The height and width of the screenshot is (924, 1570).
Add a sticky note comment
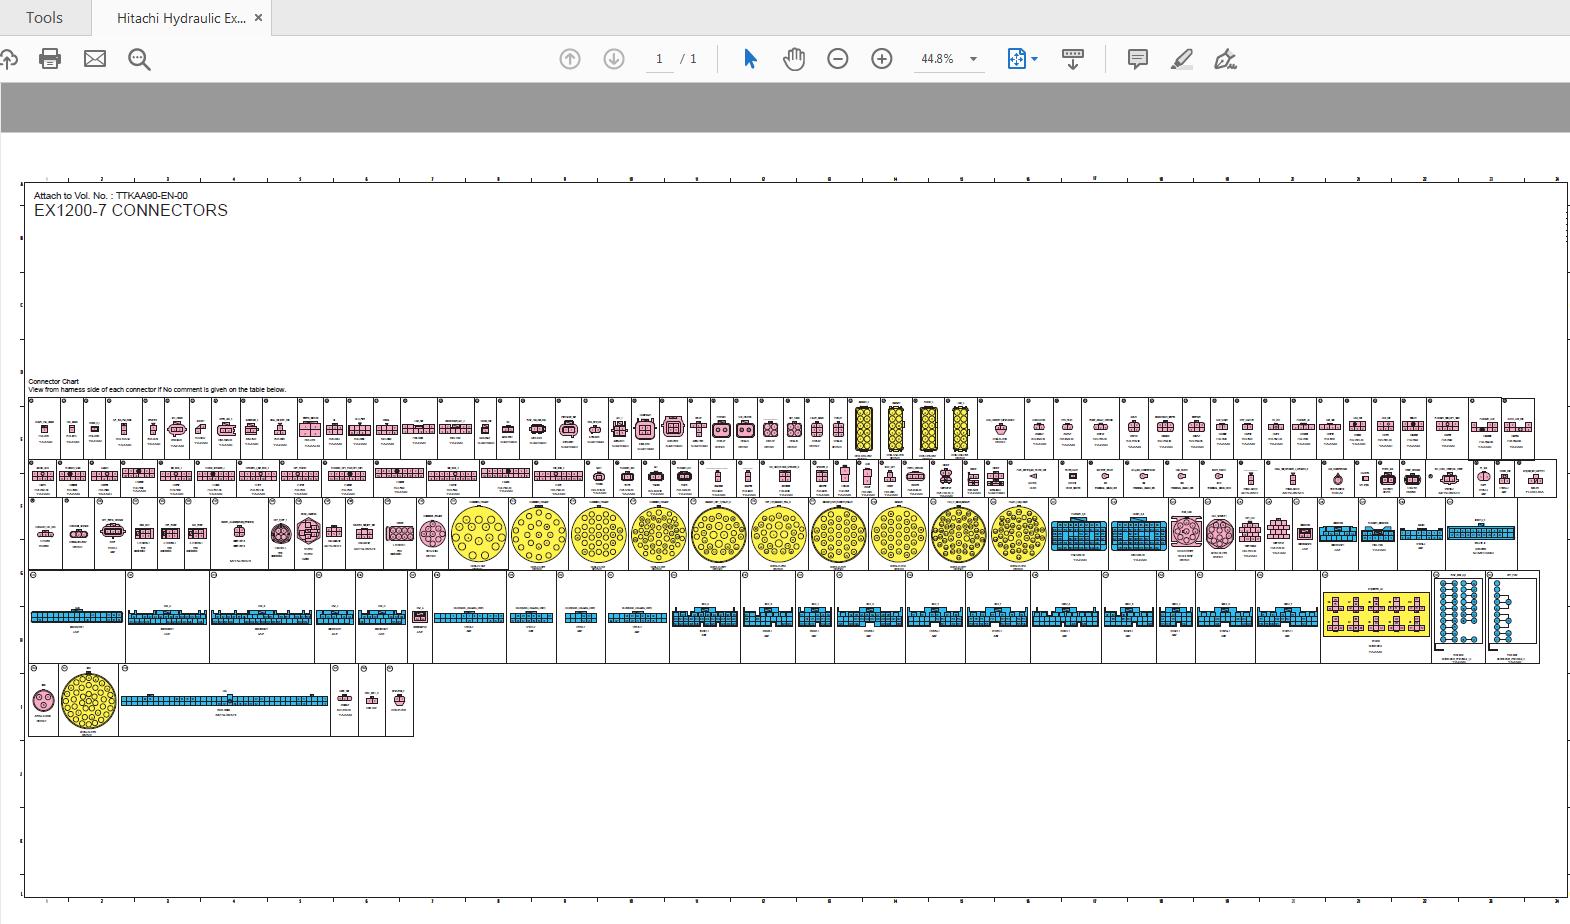[x=1138, y=59]
